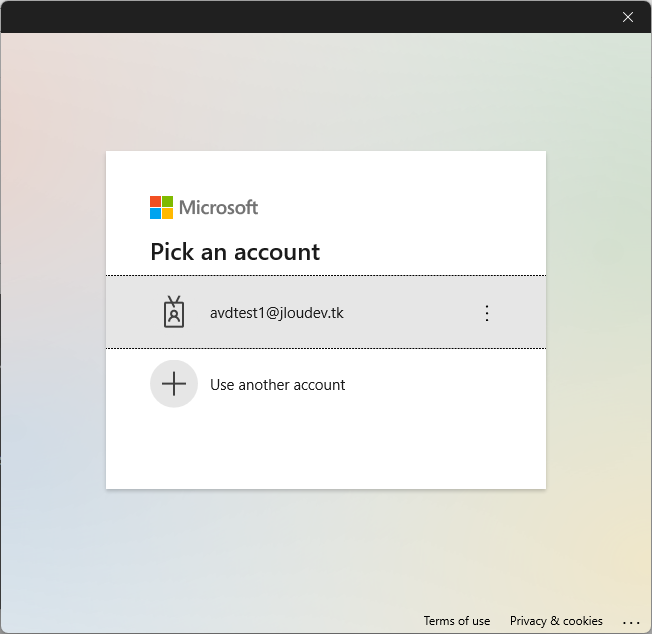Close the sign-in window
Viewport: 652px width, 634px height.
628,17
